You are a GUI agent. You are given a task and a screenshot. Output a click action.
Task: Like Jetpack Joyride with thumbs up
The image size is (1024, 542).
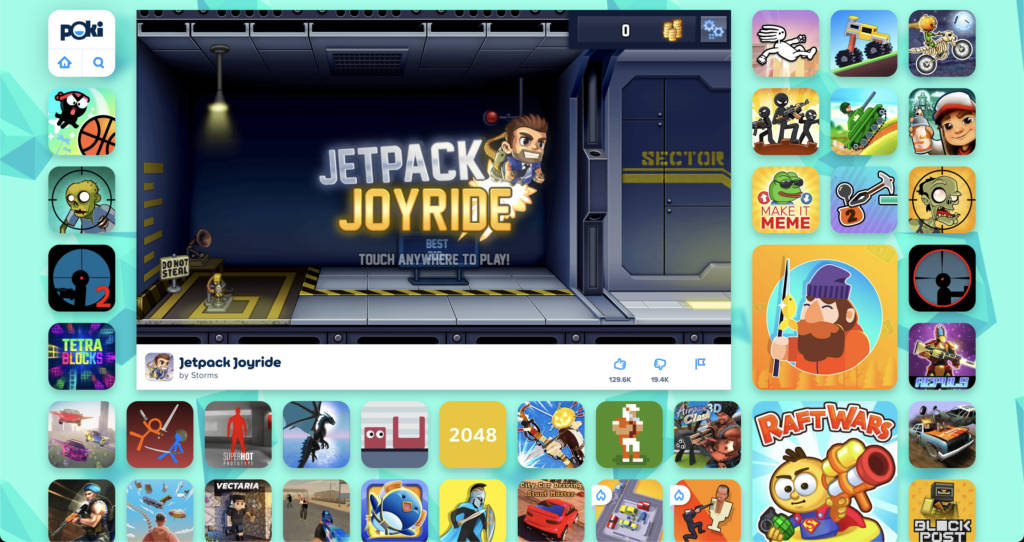coord(620,364)
